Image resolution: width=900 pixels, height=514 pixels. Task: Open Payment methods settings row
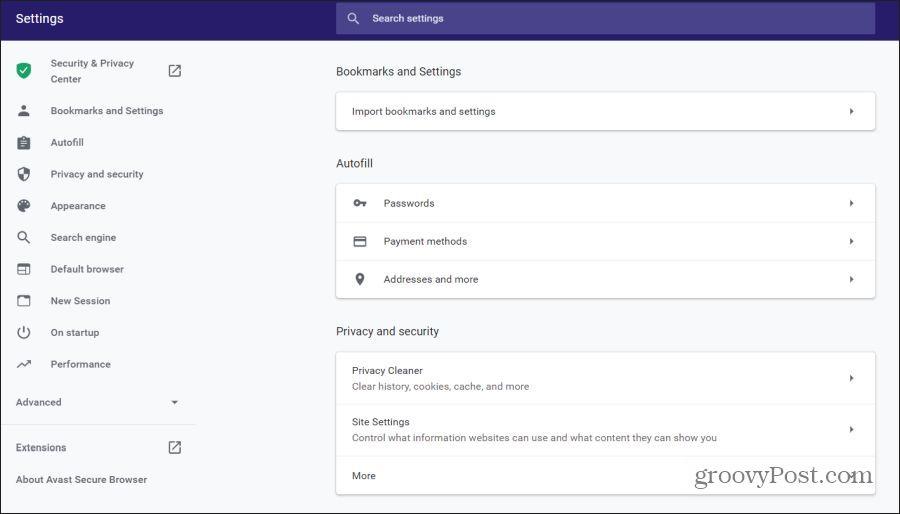(x=606, y=242)
